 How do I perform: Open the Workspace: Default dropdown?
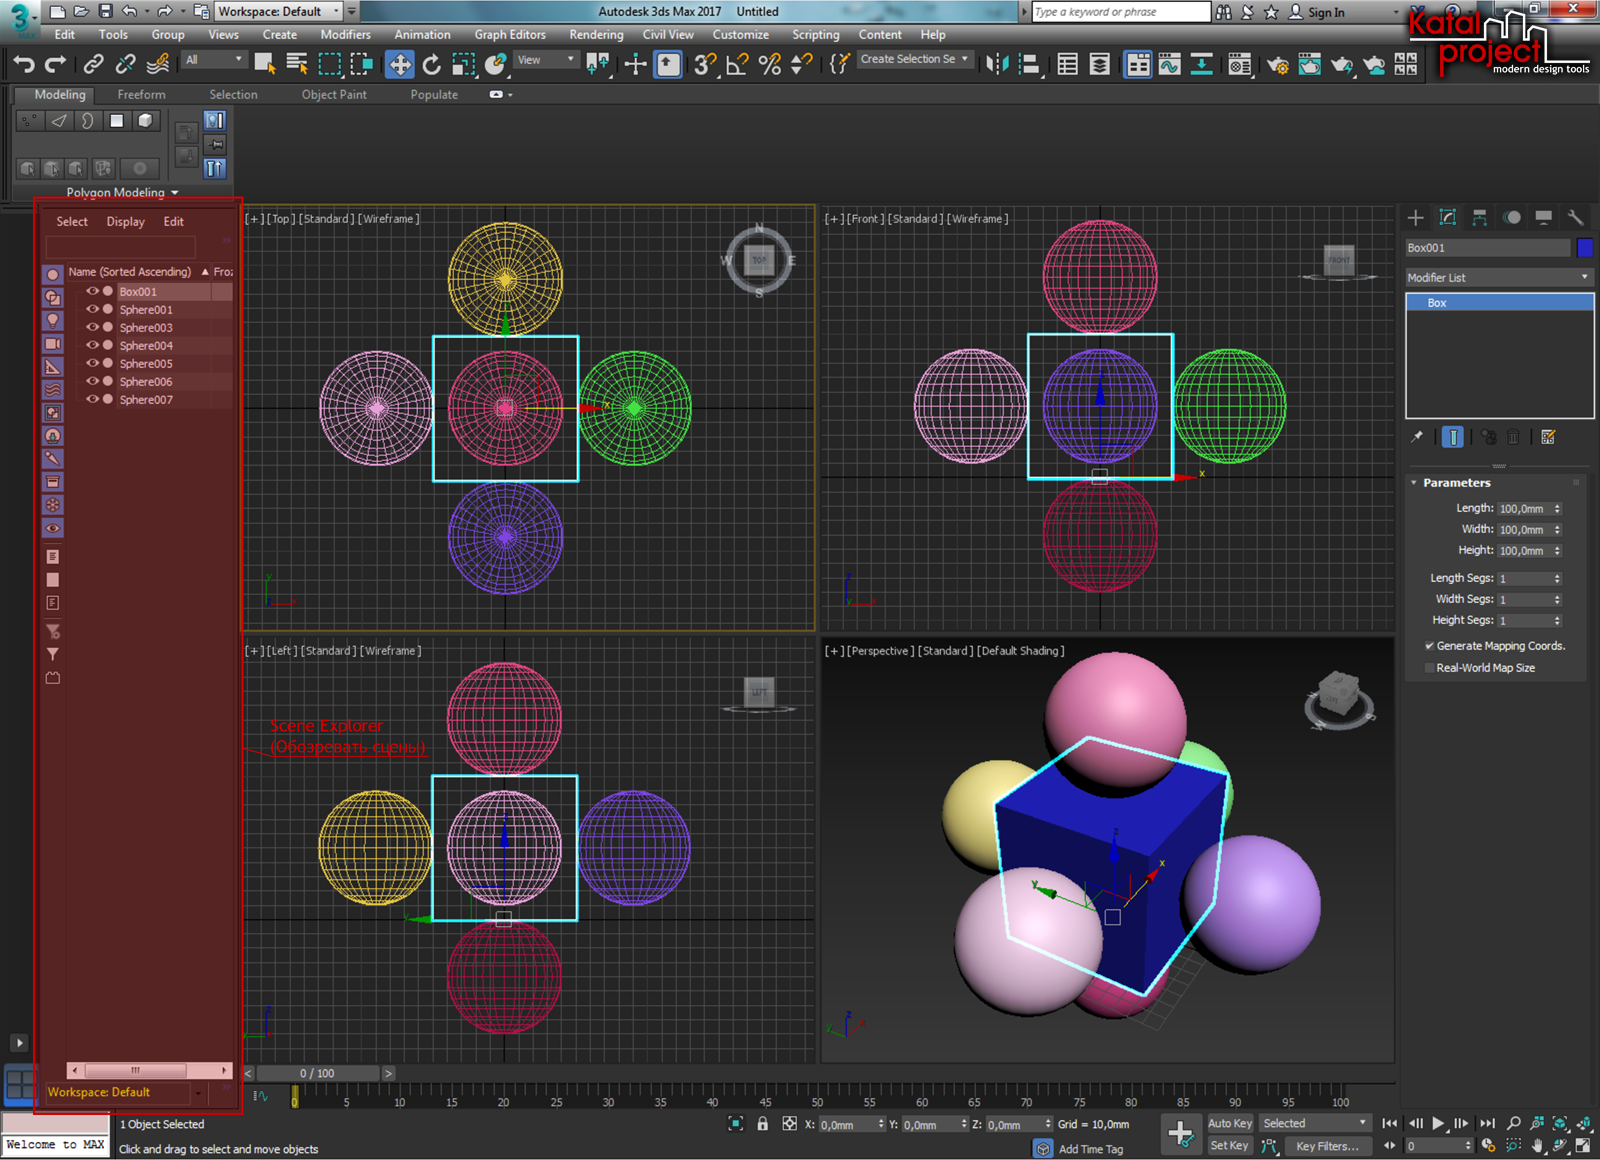(279, 12)
